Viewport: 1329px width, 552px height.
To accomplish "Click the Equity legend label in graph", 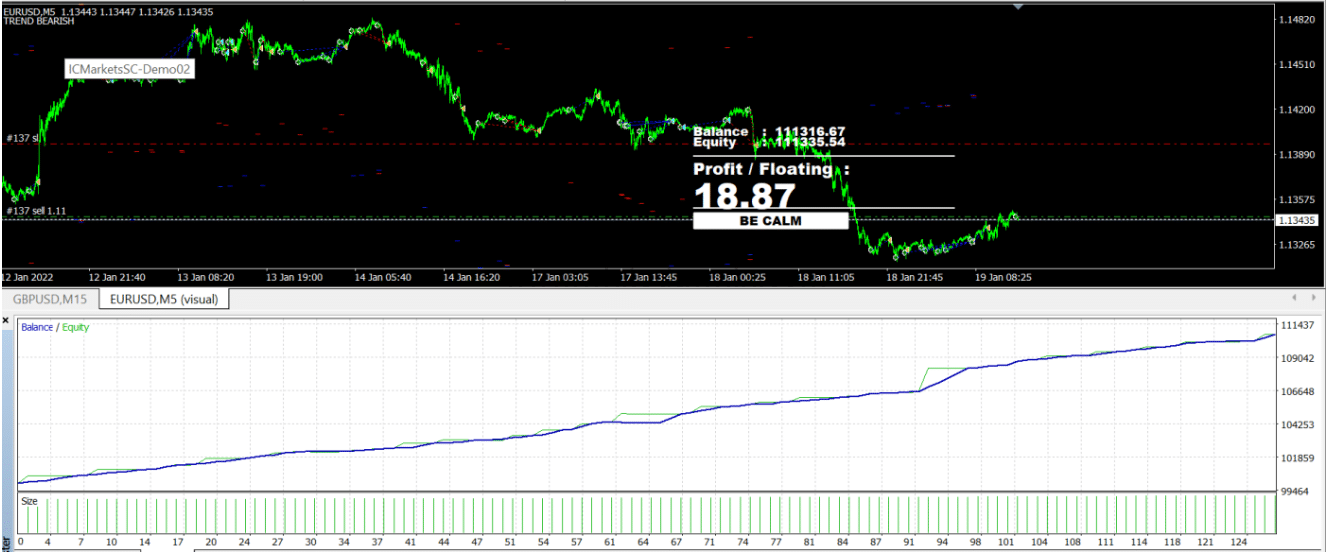I will (x=75, y=327).
